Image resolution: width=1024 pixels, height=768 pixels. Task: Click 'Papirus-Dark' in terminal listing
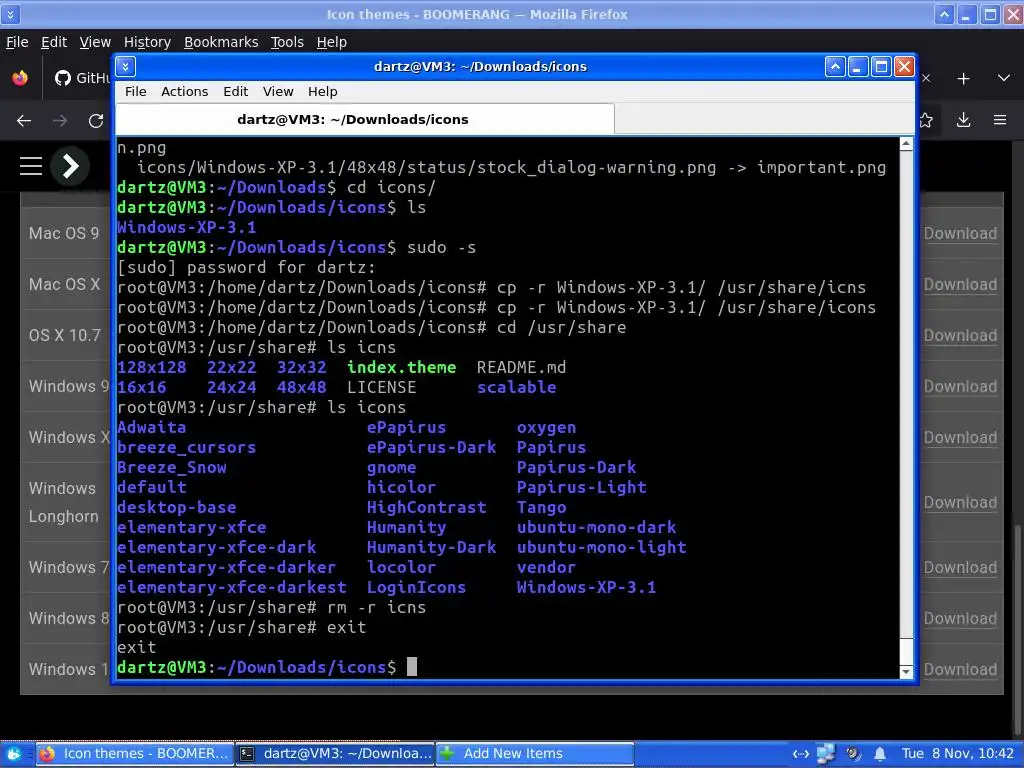(576, 468)
